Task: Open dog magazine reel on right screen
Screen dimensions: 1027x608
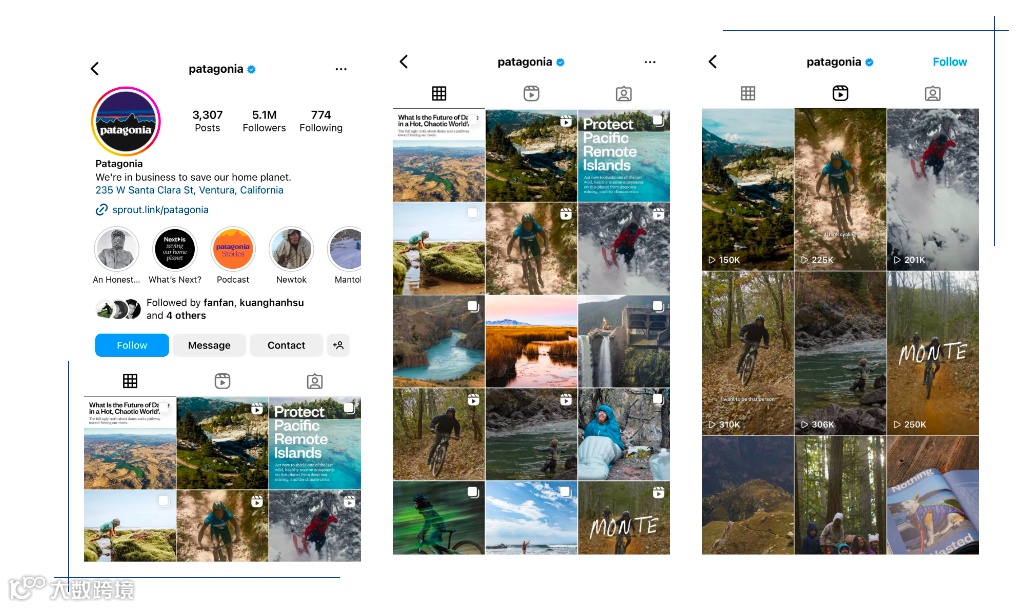Action: point(933,495)
